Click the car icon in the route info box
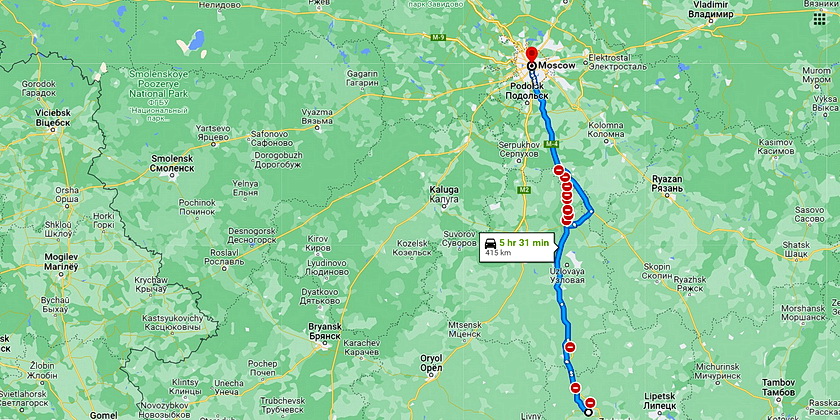Screen dimensions: 840x420 click(x=490, y=243)
